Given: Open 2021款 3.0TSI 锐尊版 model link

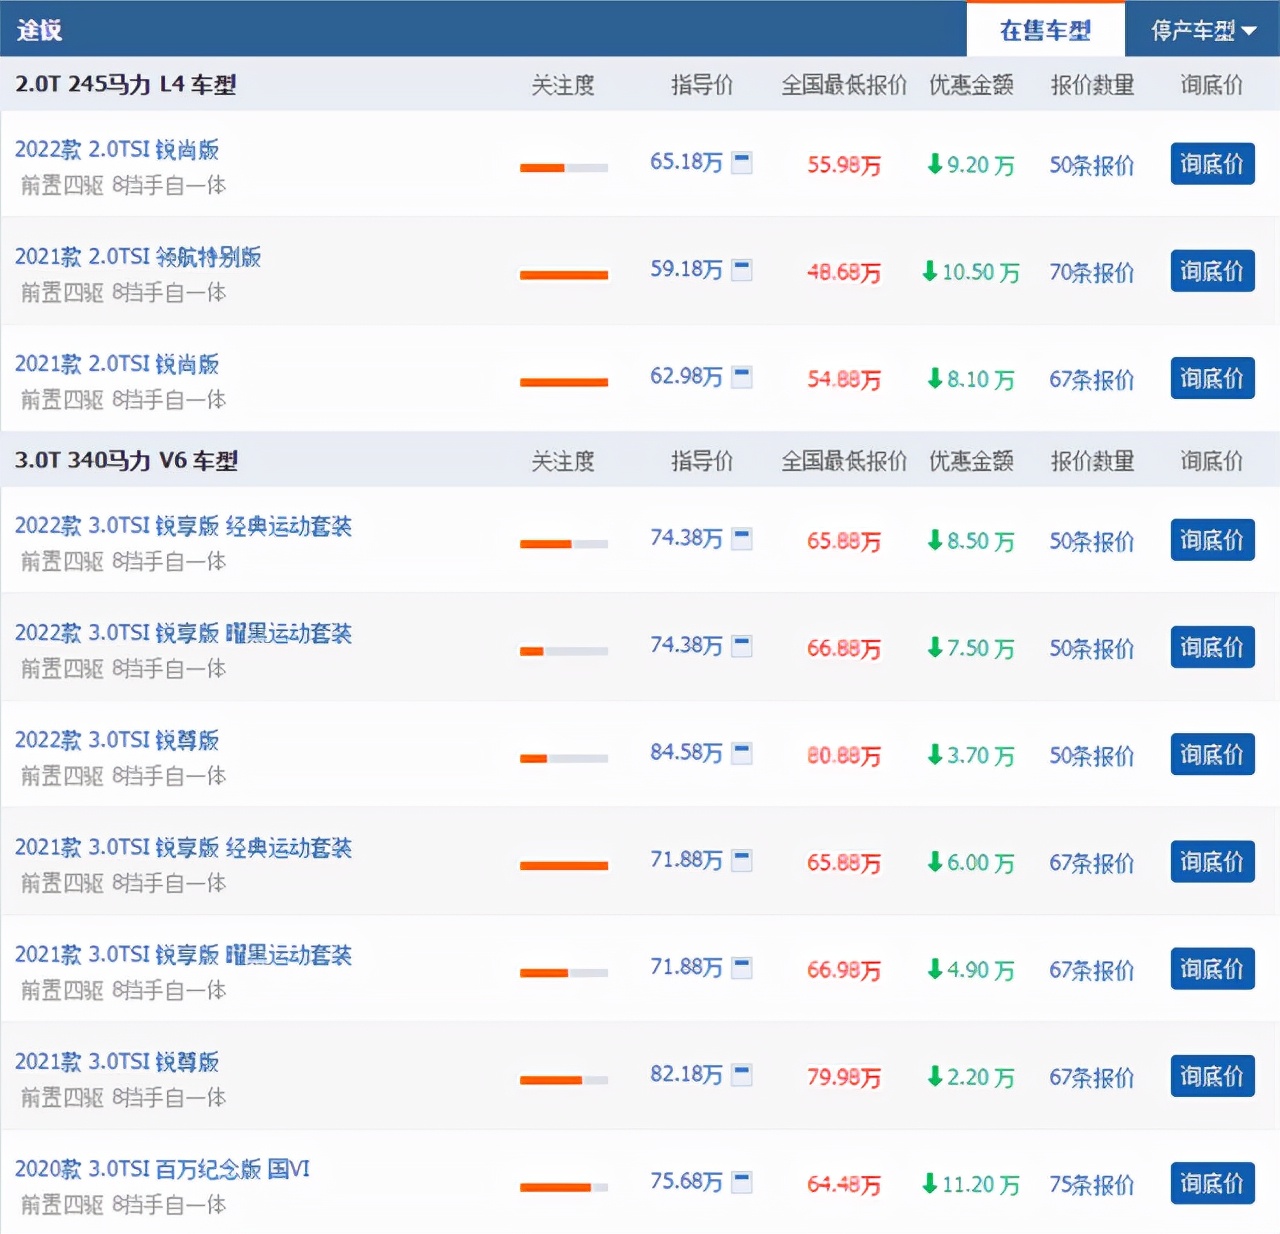Looking at the screenshot, I should [x=117, y=1062].
